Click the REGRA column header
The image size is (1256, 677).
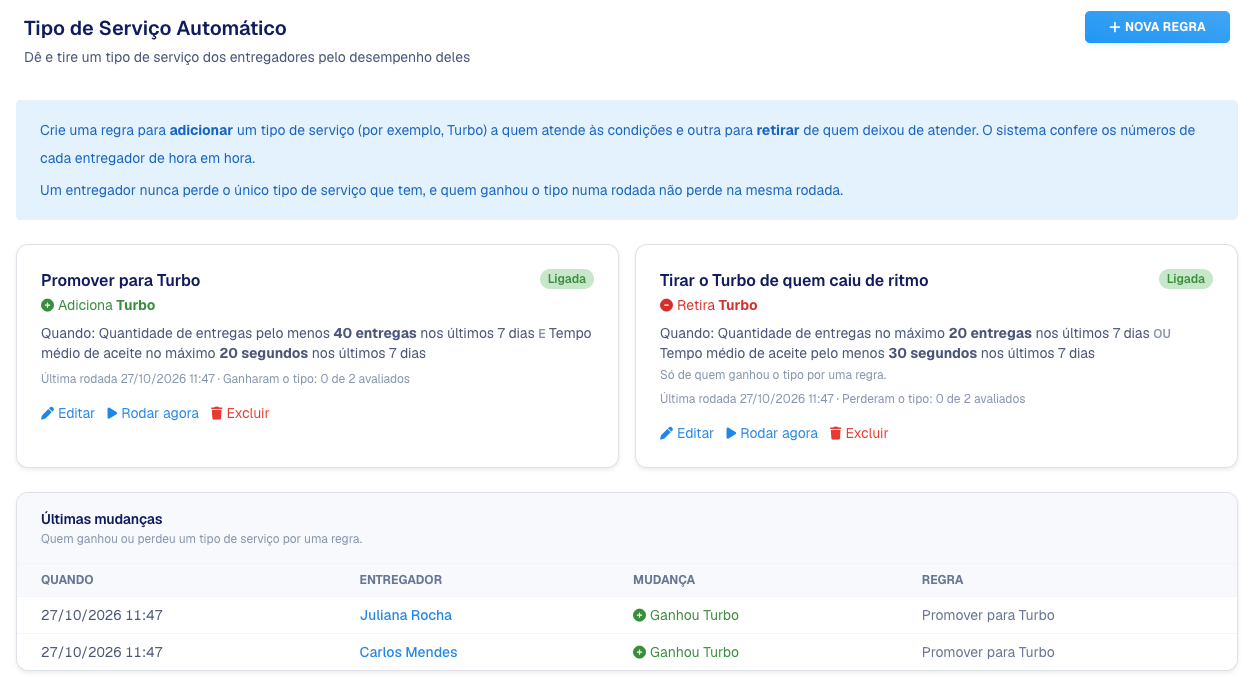point(943,580)
